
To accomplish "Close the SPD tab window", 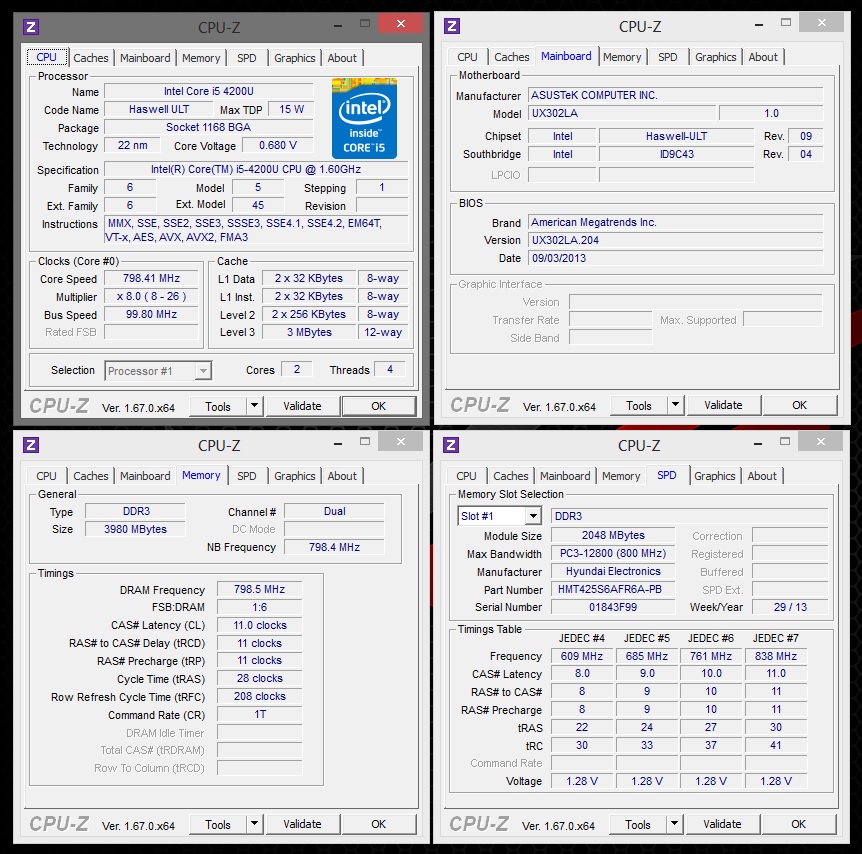I will click(821, 442).
